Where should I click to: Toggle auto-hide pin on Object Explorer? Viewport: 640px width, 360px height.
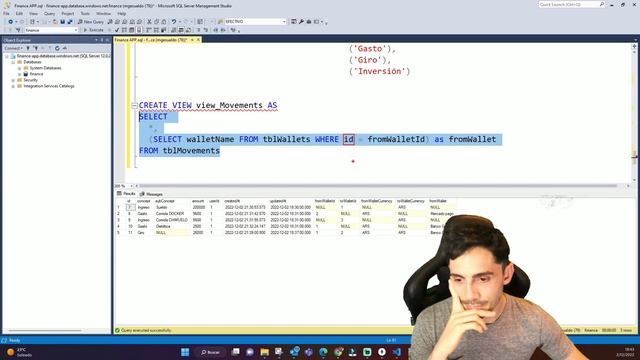pos(102,40)
